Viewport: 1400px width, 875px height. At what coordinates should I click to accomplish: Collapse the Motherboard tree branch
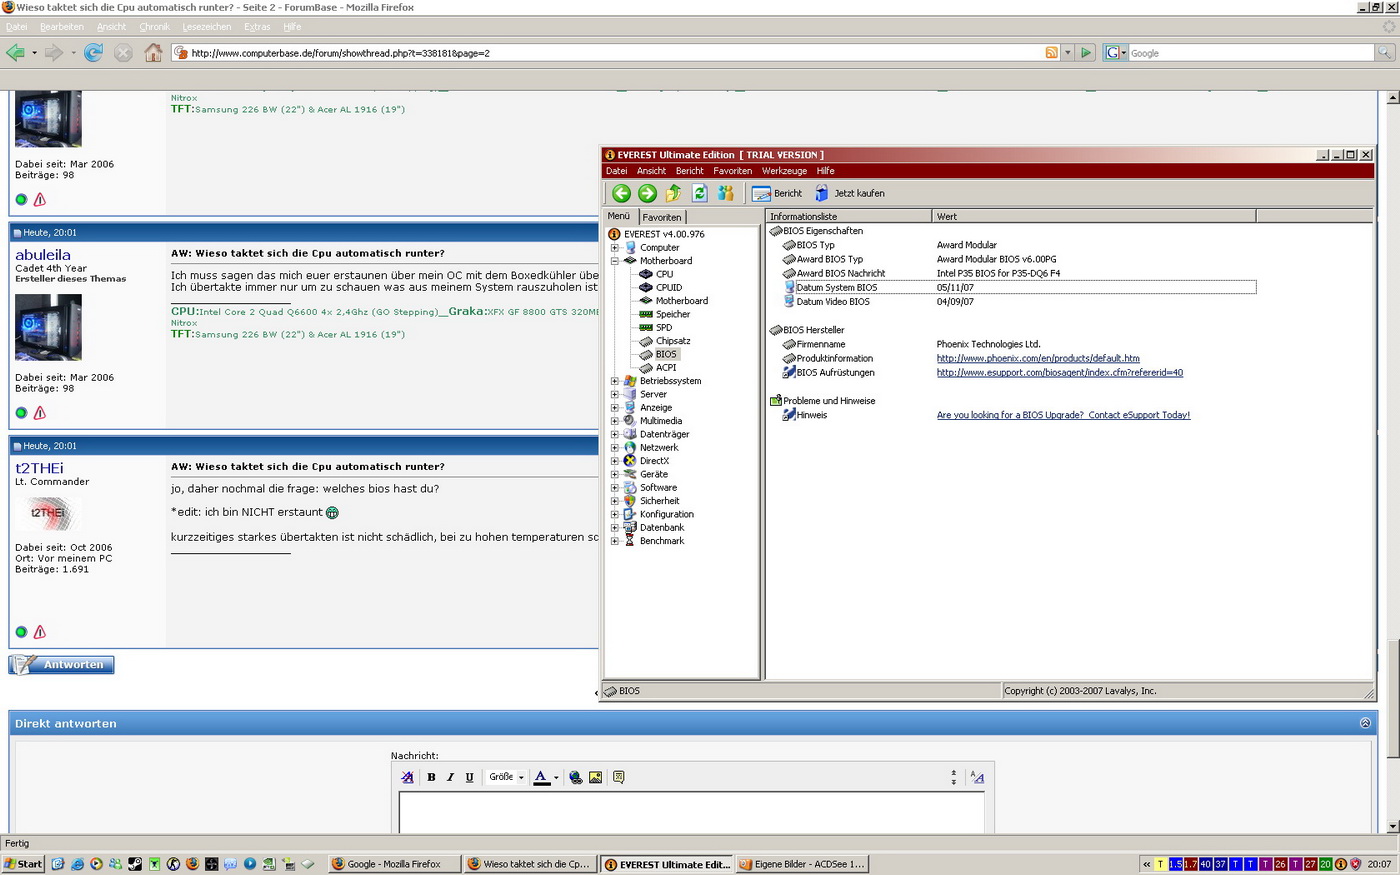(x=614, y=261)
